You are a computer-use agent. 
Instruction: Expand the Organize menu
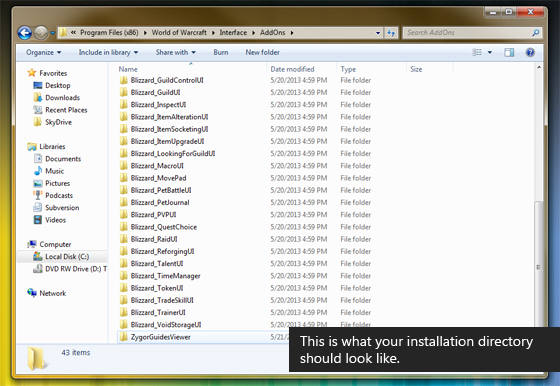[43, 52]
